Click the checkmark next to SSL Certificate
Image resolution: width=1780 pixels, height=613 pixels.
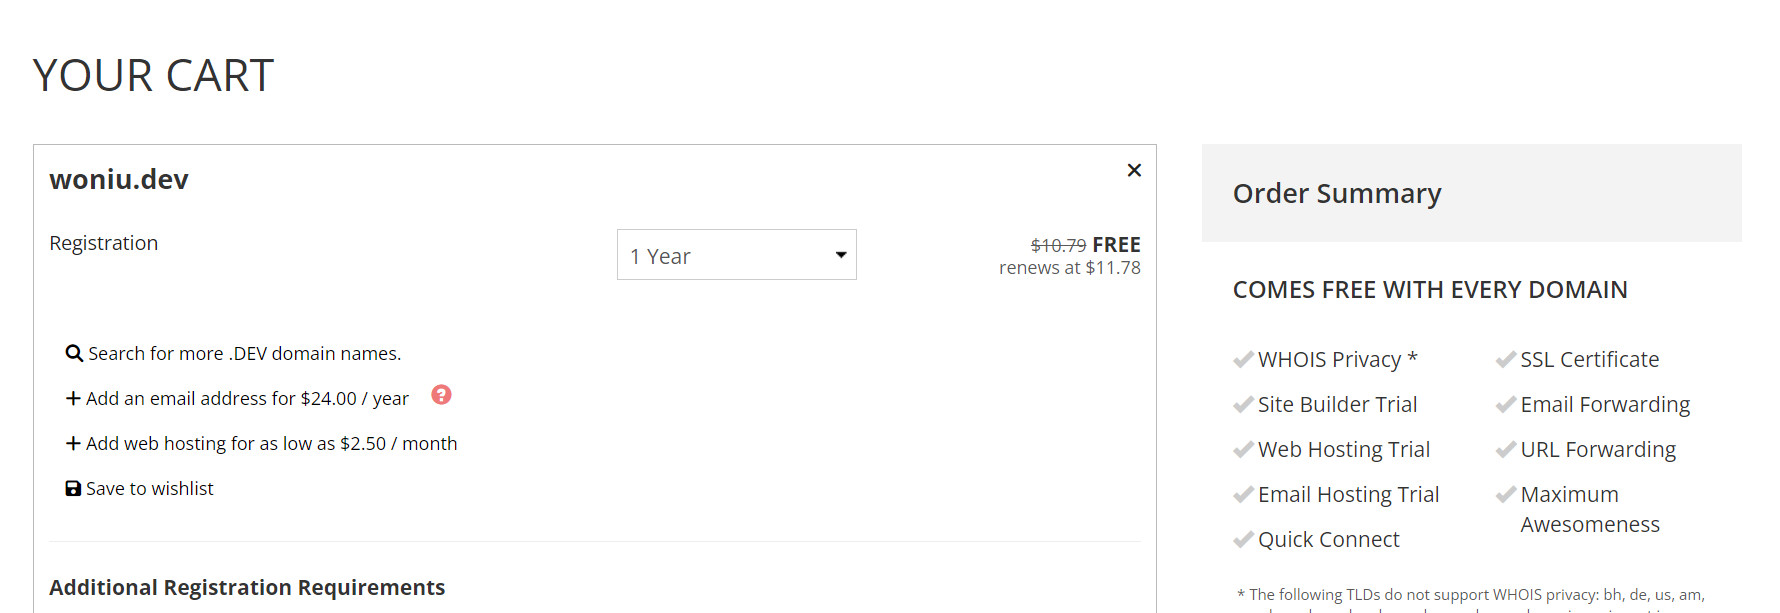pos(1506,360)
